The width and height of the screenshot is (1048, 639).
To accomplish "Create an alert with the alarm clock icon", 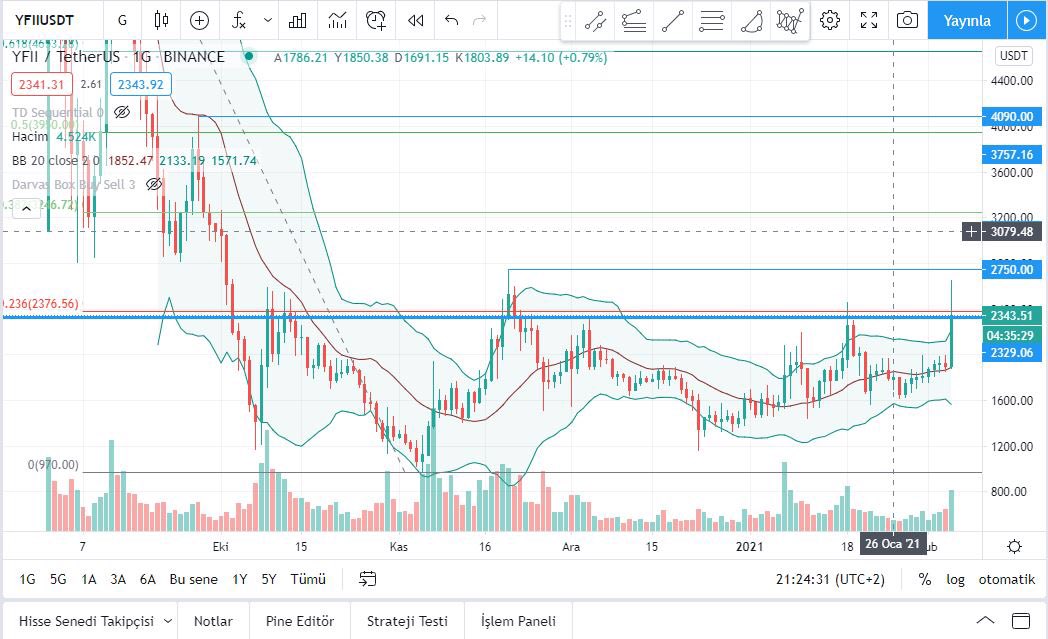I will (376, 20).
